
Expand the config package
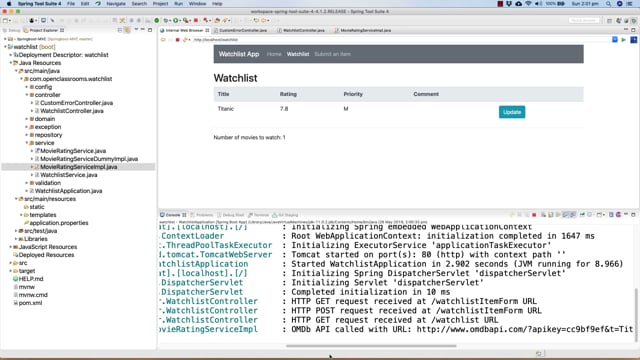[x=27, y=87]
